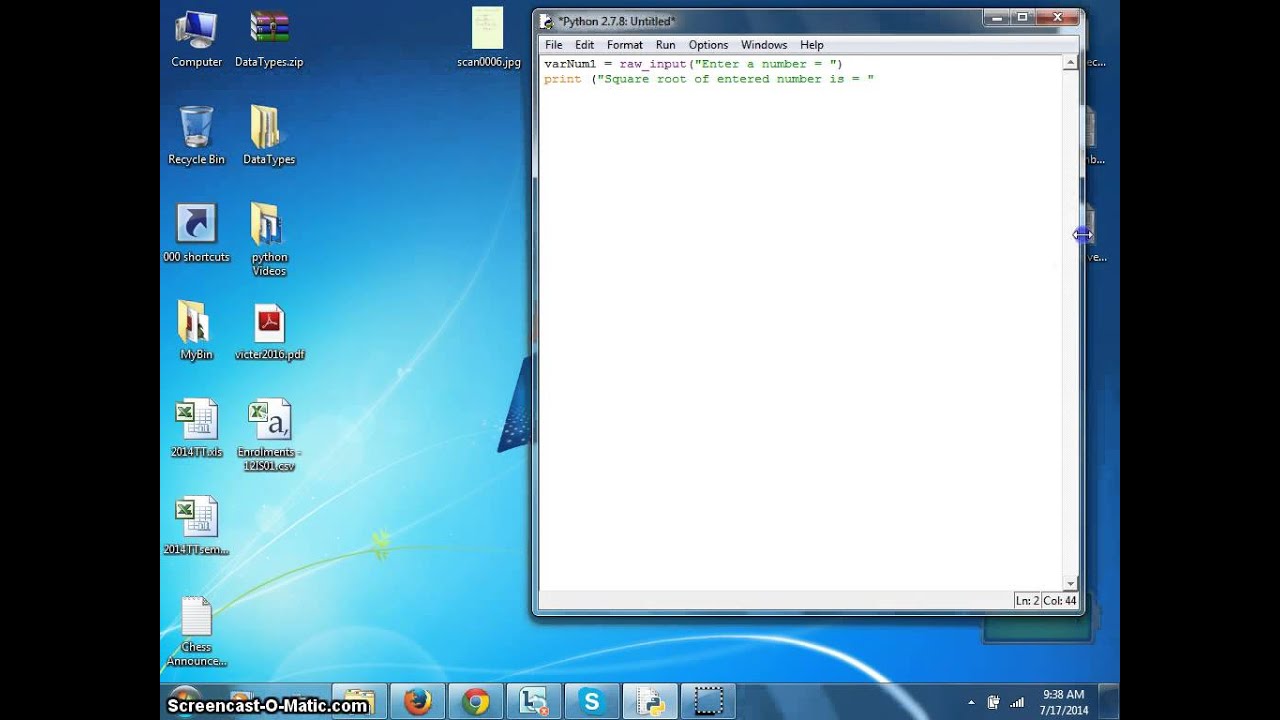Open the Help menu

coord(811,45)
